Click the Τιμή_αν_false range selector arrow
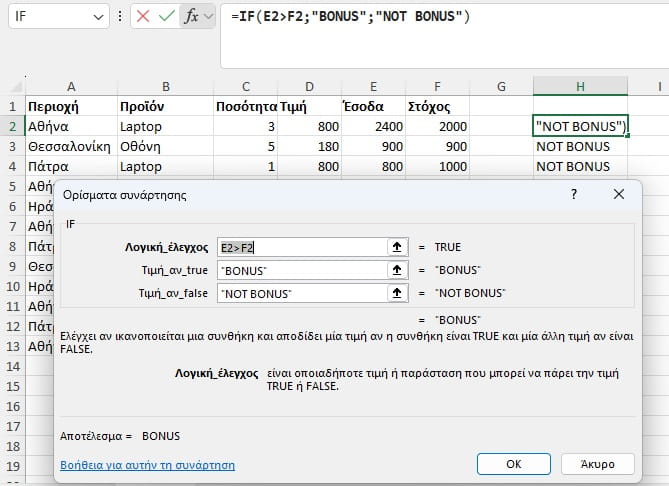The width and height of the screenshot is (669, 486). (397, 293)
